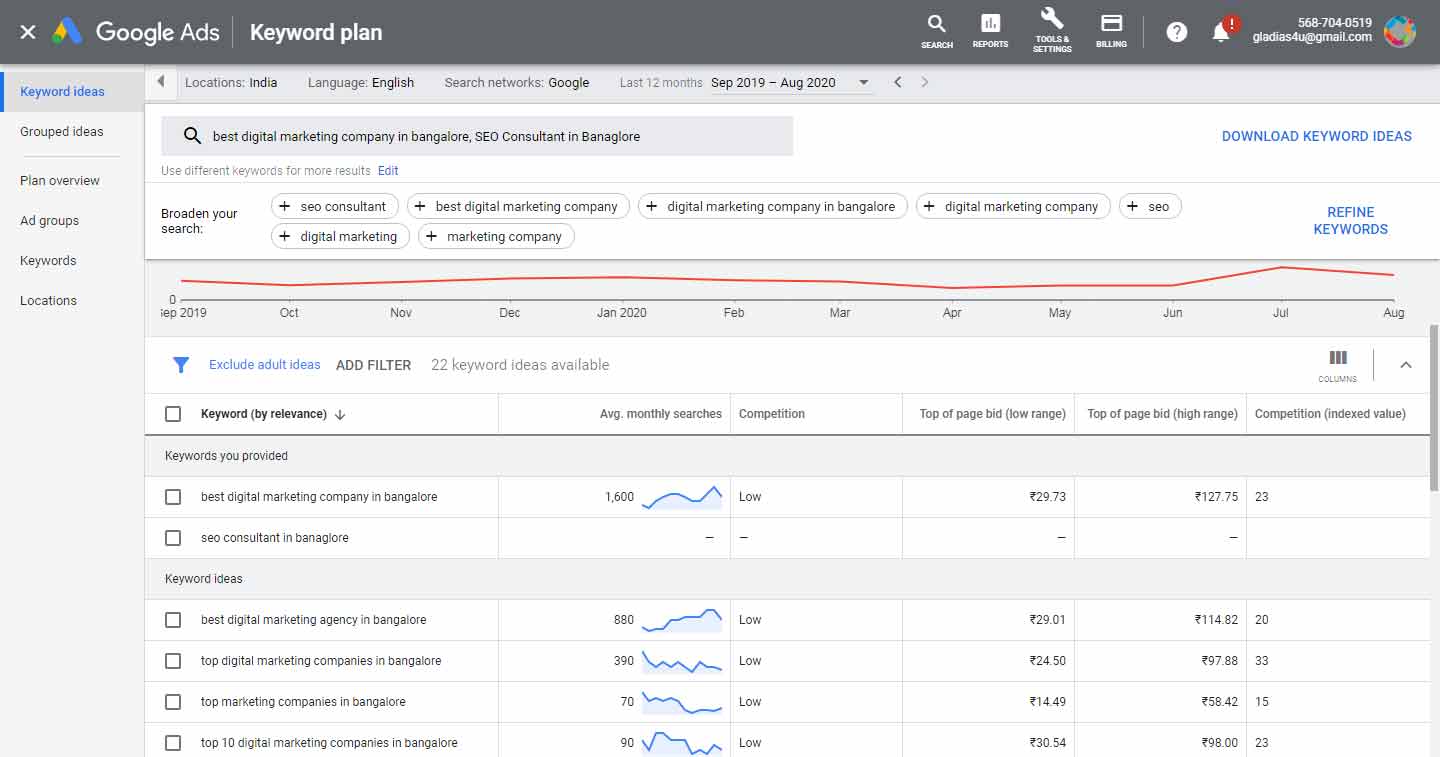Check the checkbox for best digital marketing company in bangalore
The height and width of the screenshot is (757, 1440).
tap(172, 496)
